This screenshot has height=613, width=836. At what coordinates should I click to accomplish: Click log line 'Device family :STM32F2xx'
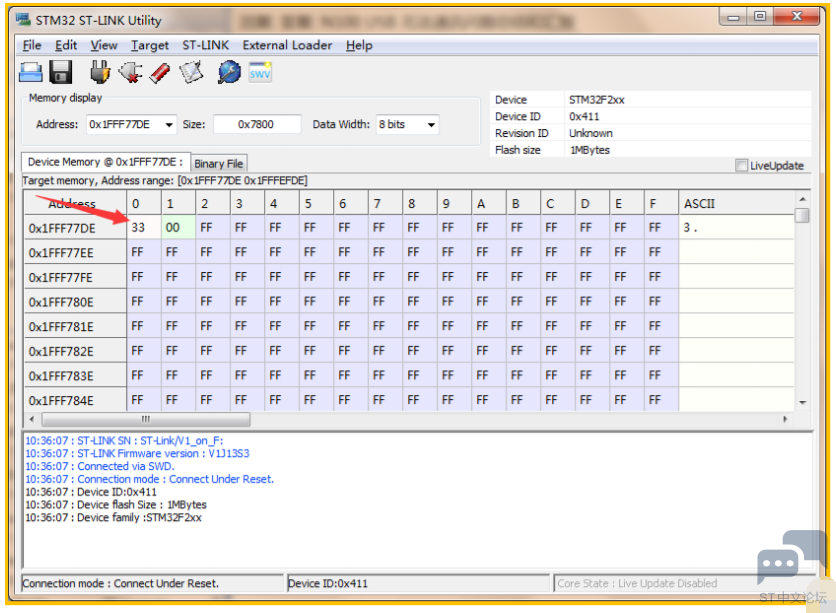click(114, 518)
